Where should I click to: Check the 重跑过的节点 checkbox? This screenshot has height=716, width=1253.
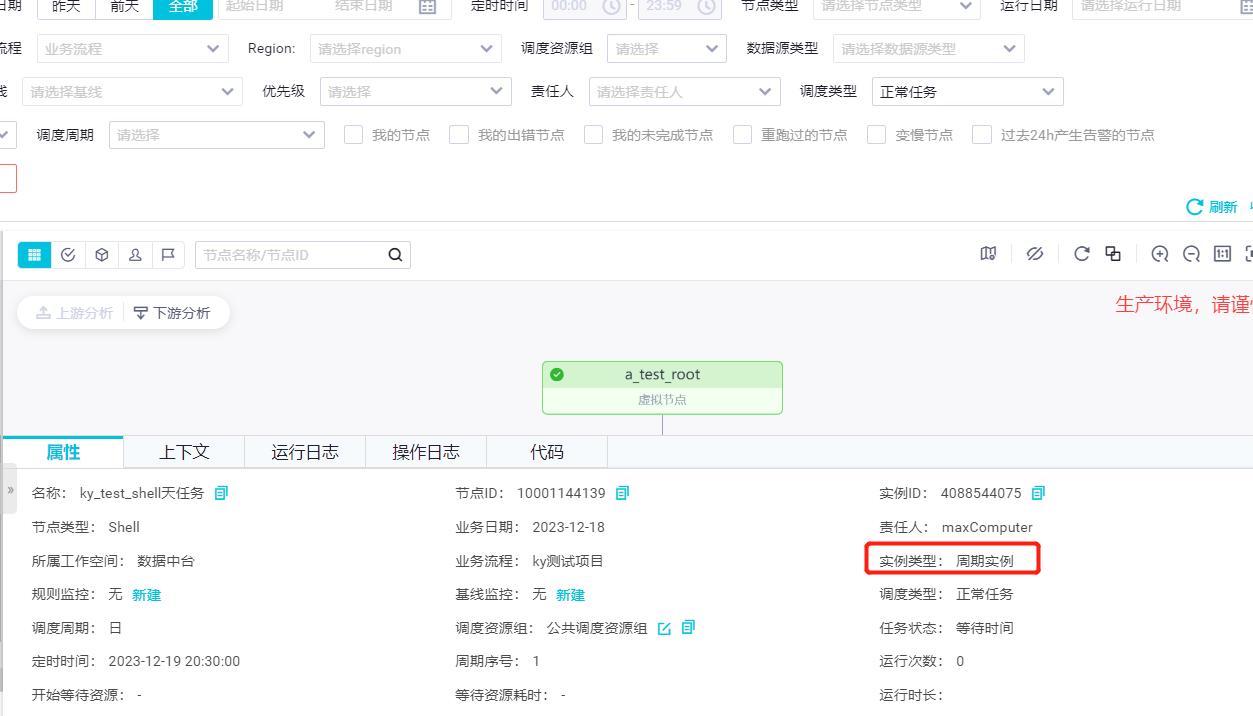pos(742,134)
